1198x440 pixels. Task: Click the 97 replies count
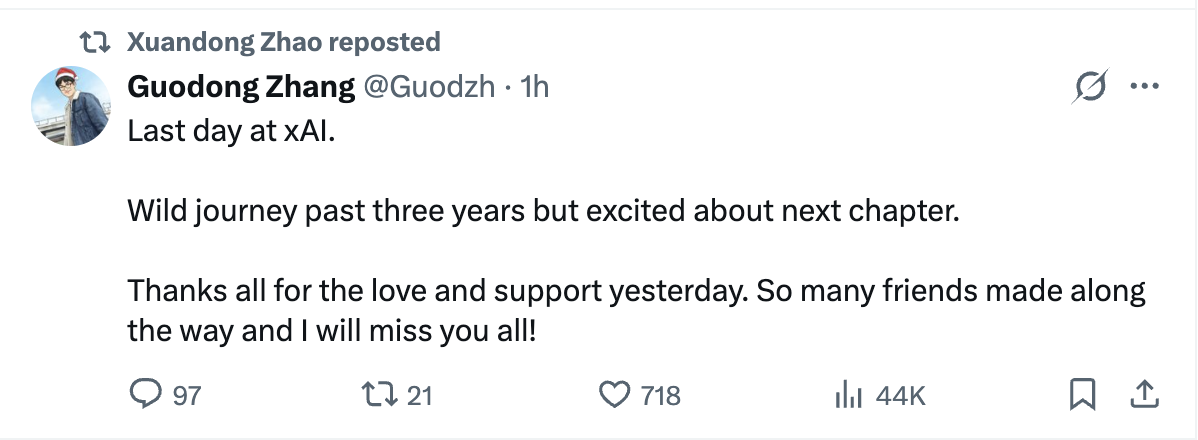pyautogui.click(x=187, y=397)
